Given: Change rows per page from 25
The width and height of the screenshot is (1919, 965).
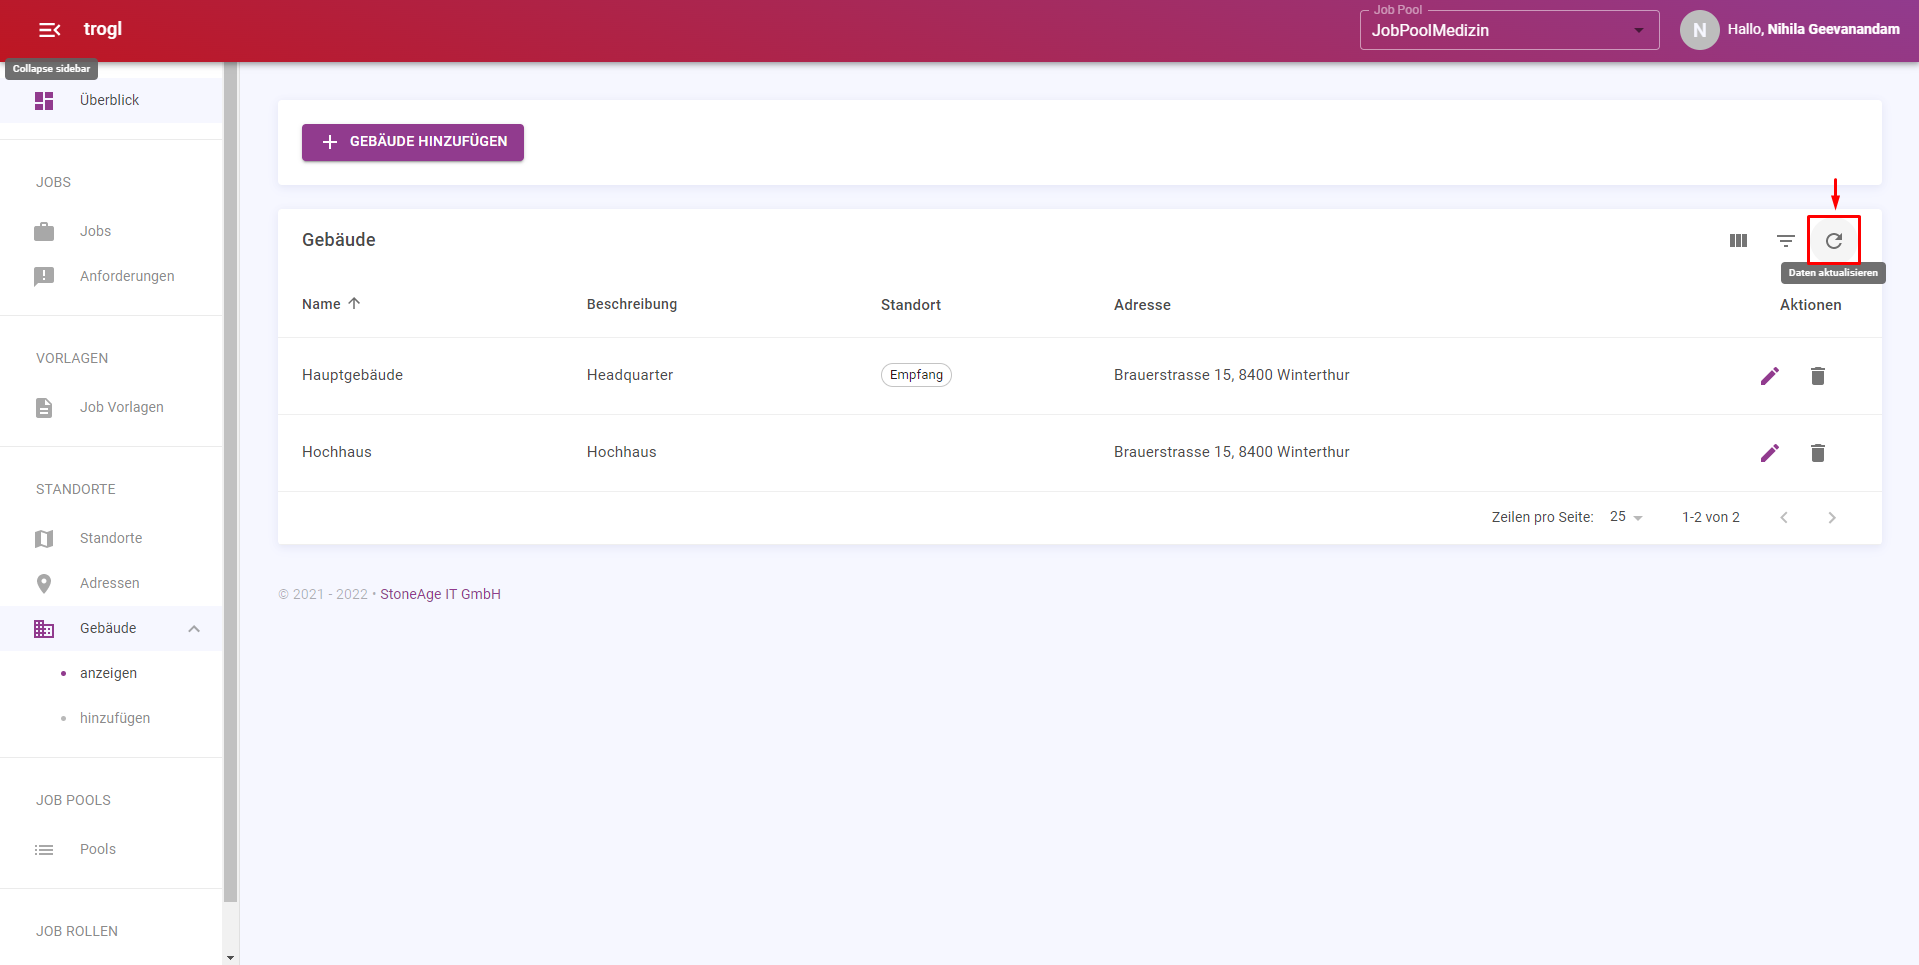Looking at the screenshot, I should pos(1626,517).
